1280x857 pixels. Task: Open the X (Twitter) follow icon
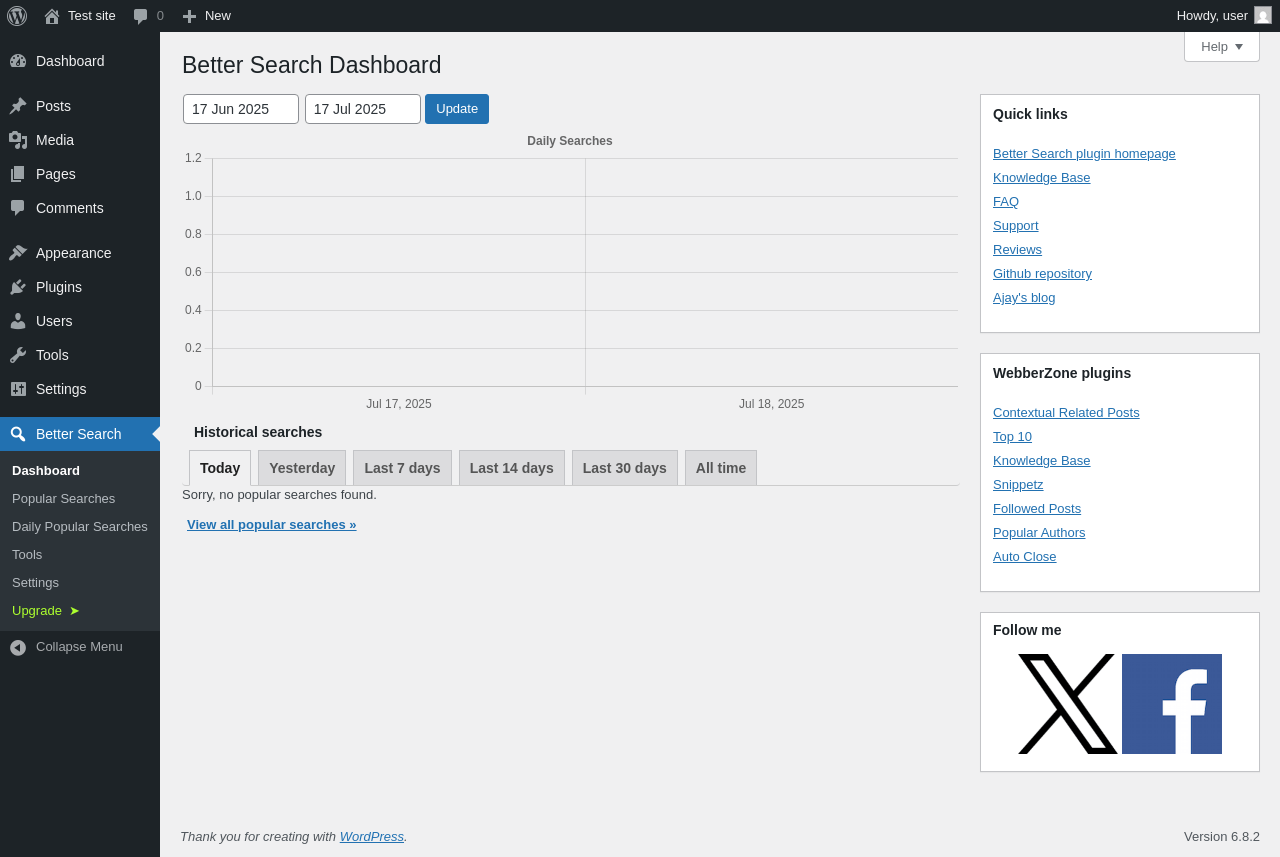pyautogui.click(x=1068, y=704)
